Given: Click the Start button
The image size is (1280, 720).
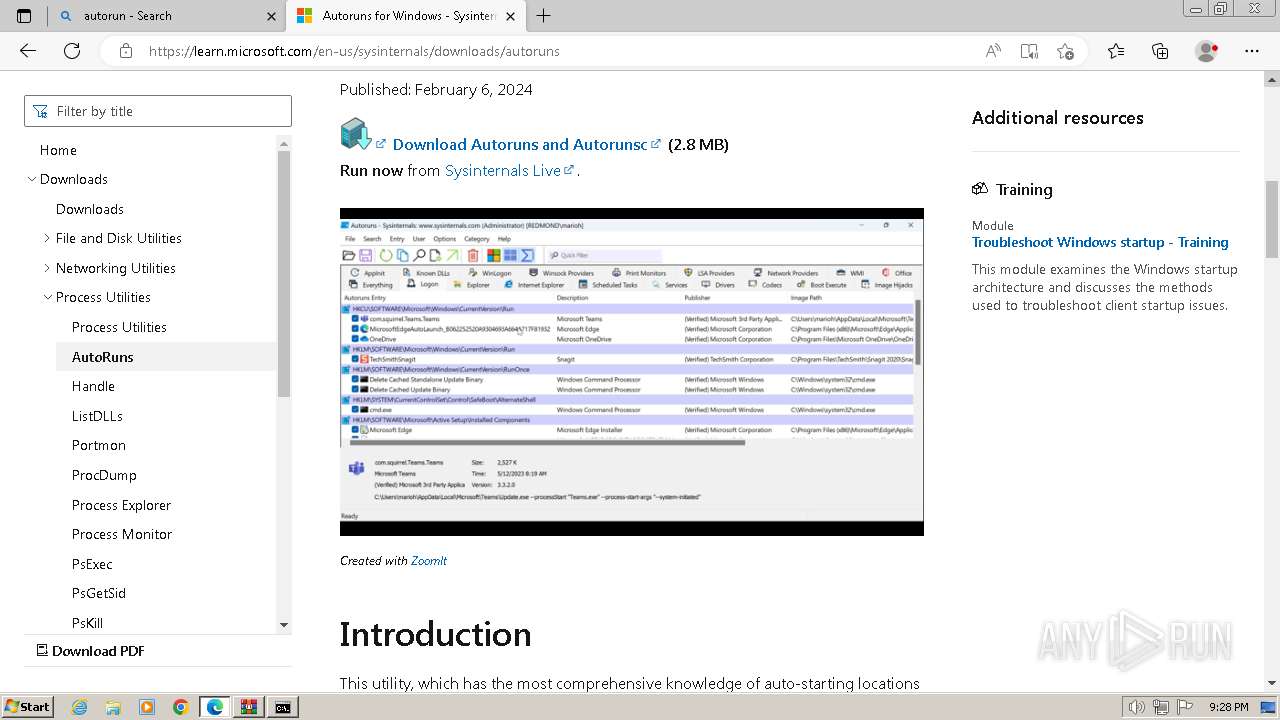Looking at the screenshot, I should (x=28, y=707).
